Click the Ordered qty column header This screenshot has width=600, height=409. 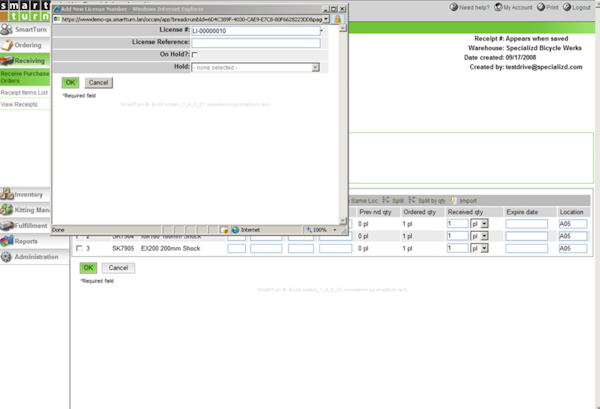419,212
